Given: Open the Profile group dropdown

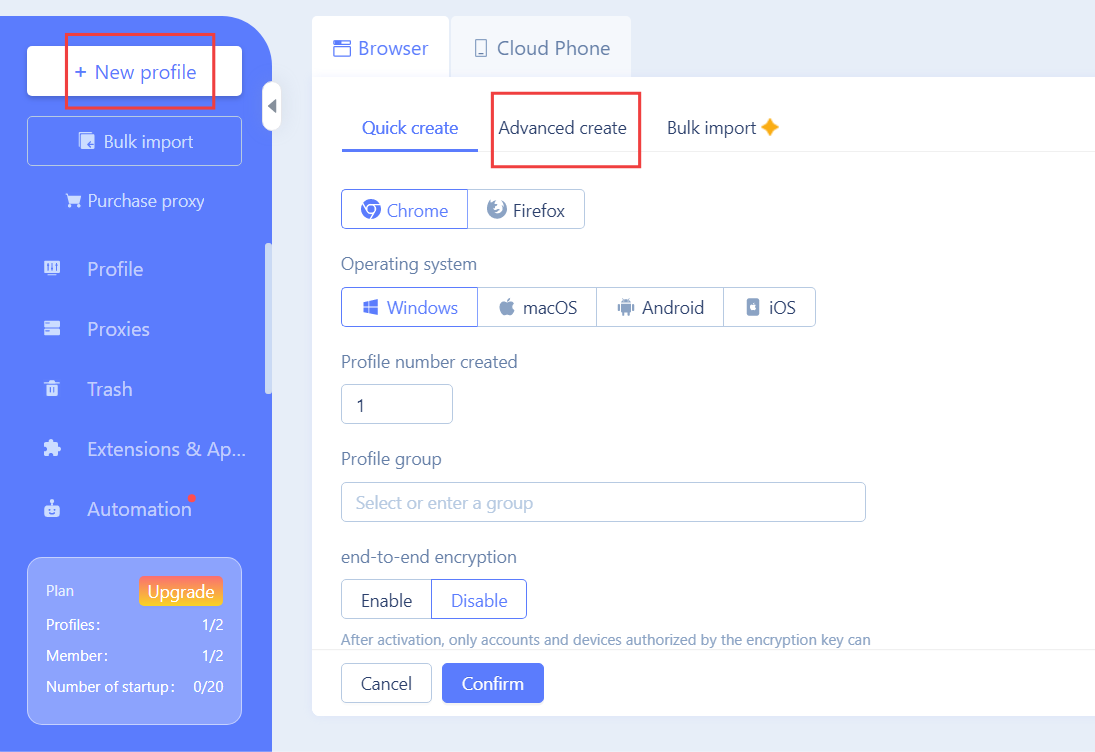Looking at the screenshot, I should (603, 502).
